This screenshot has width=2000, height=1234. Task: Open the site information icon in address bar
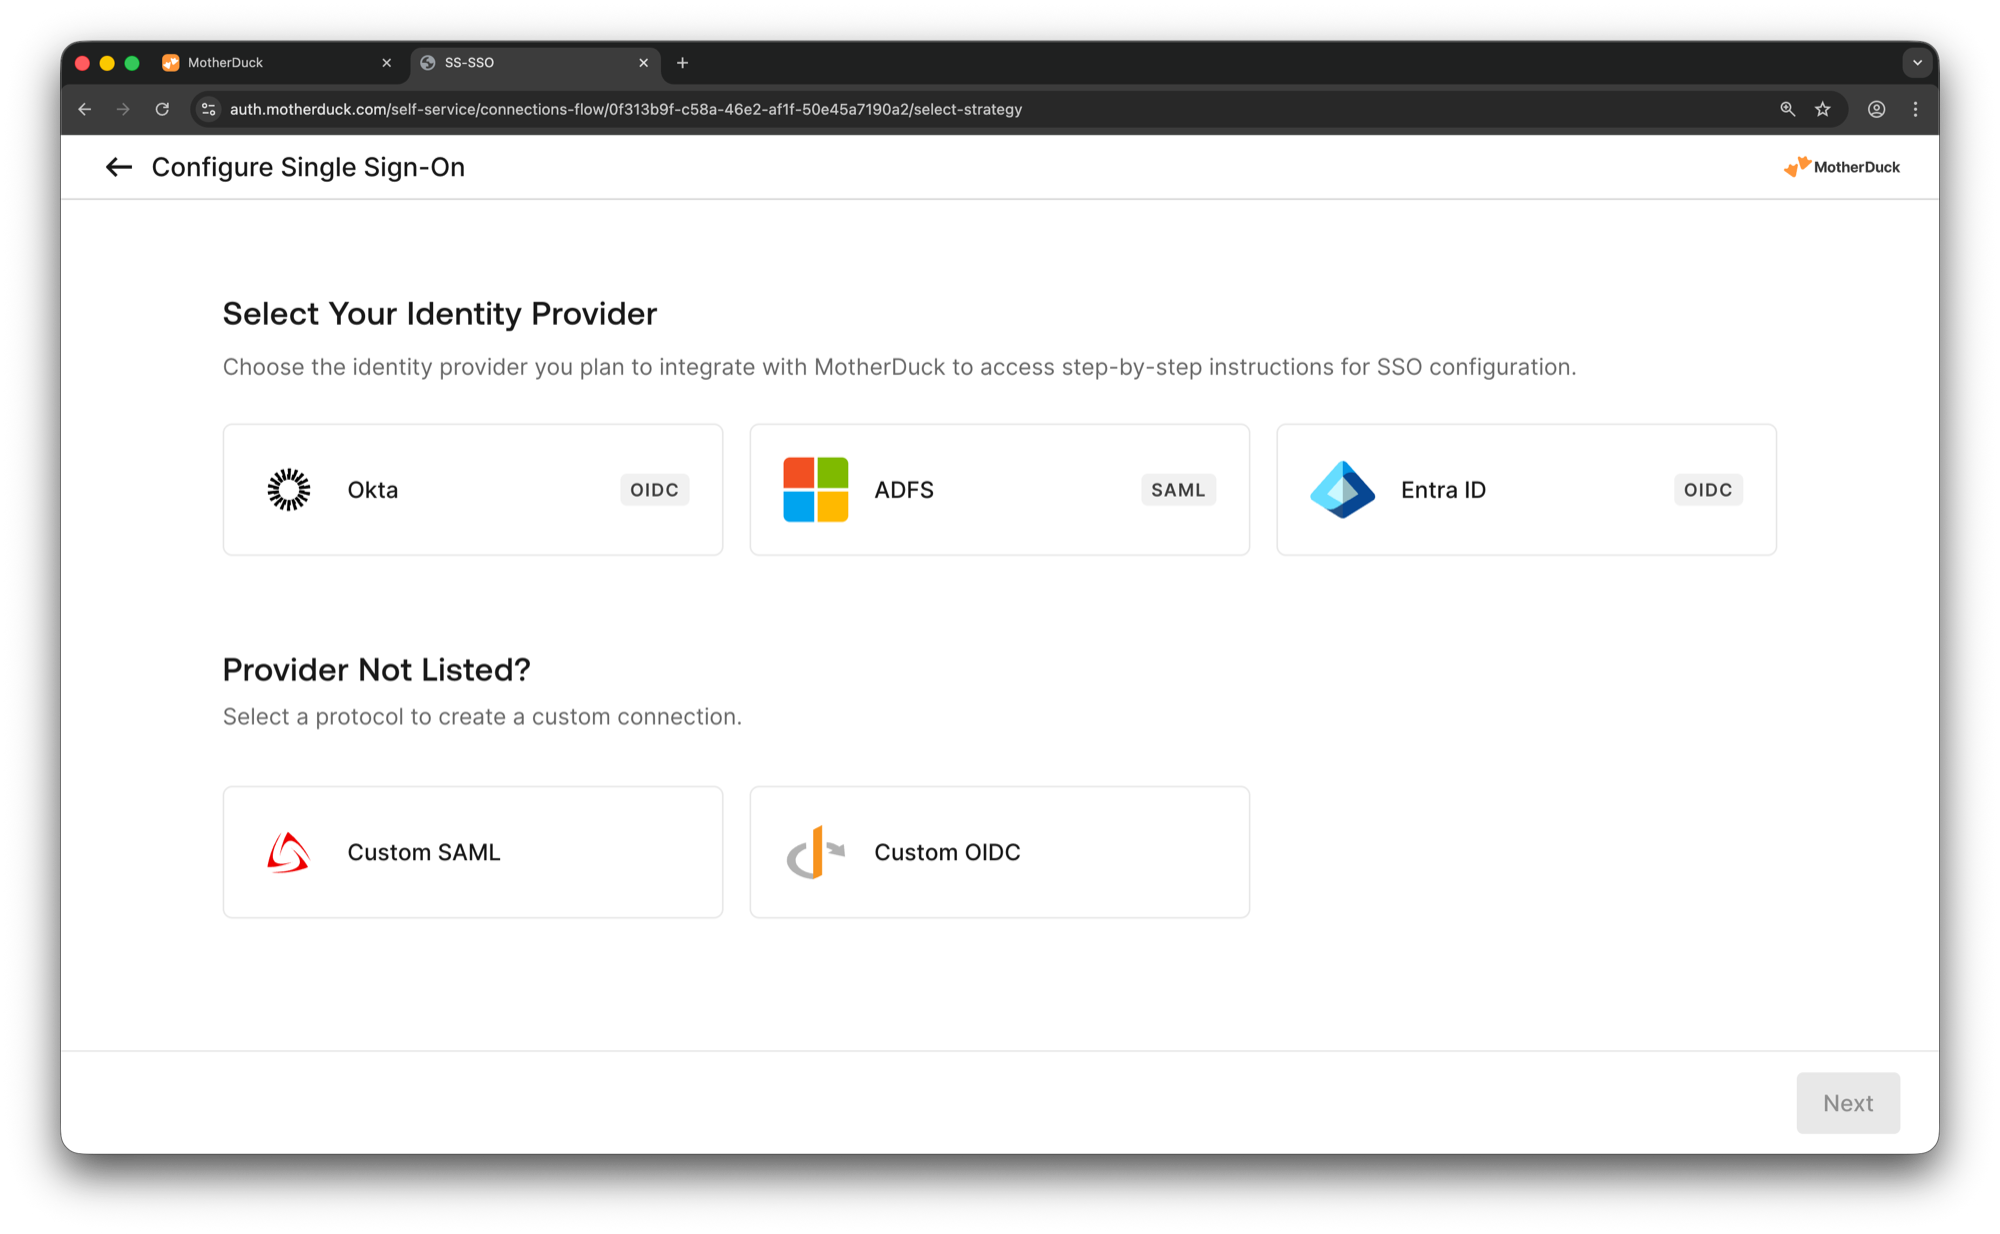(x=208, y=109)
